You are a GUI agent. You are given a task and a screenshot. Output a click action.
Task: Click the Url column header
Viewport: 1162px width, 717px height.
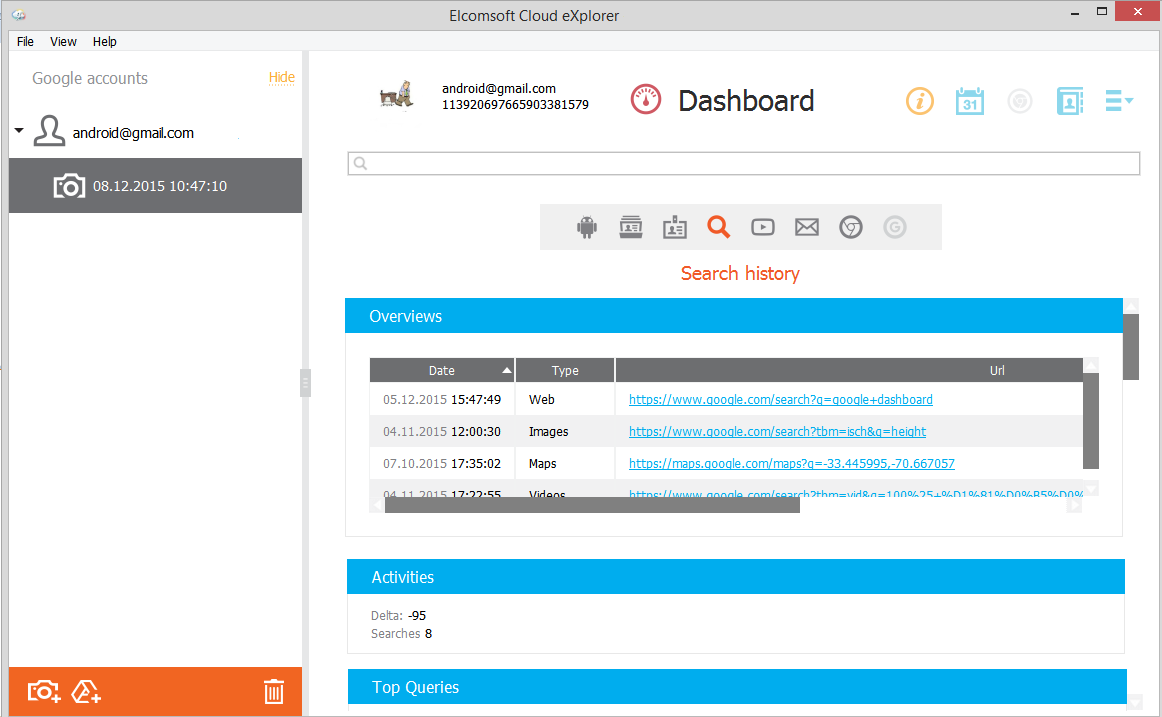(849, 370)
